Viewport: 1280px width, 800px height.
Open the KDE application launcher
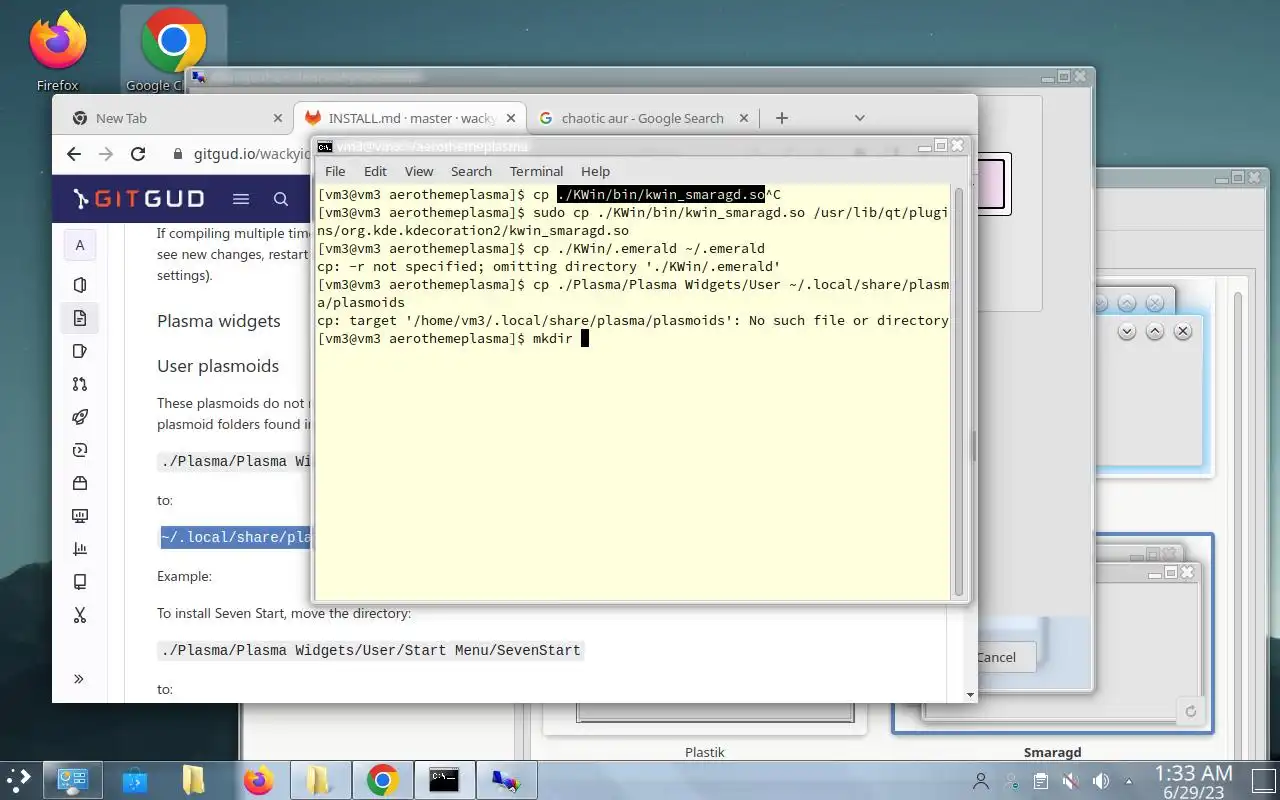coord(20,779)
